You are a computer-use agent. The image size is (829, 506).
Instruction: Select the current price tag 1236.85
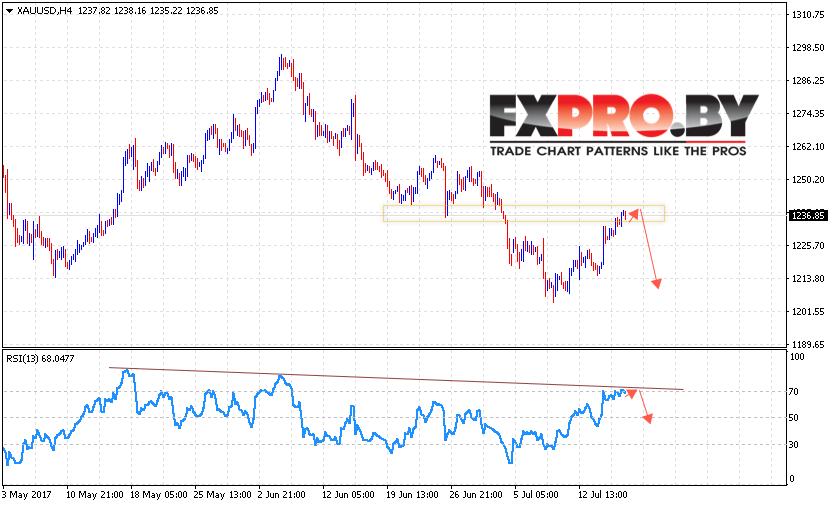pos(807,215)
